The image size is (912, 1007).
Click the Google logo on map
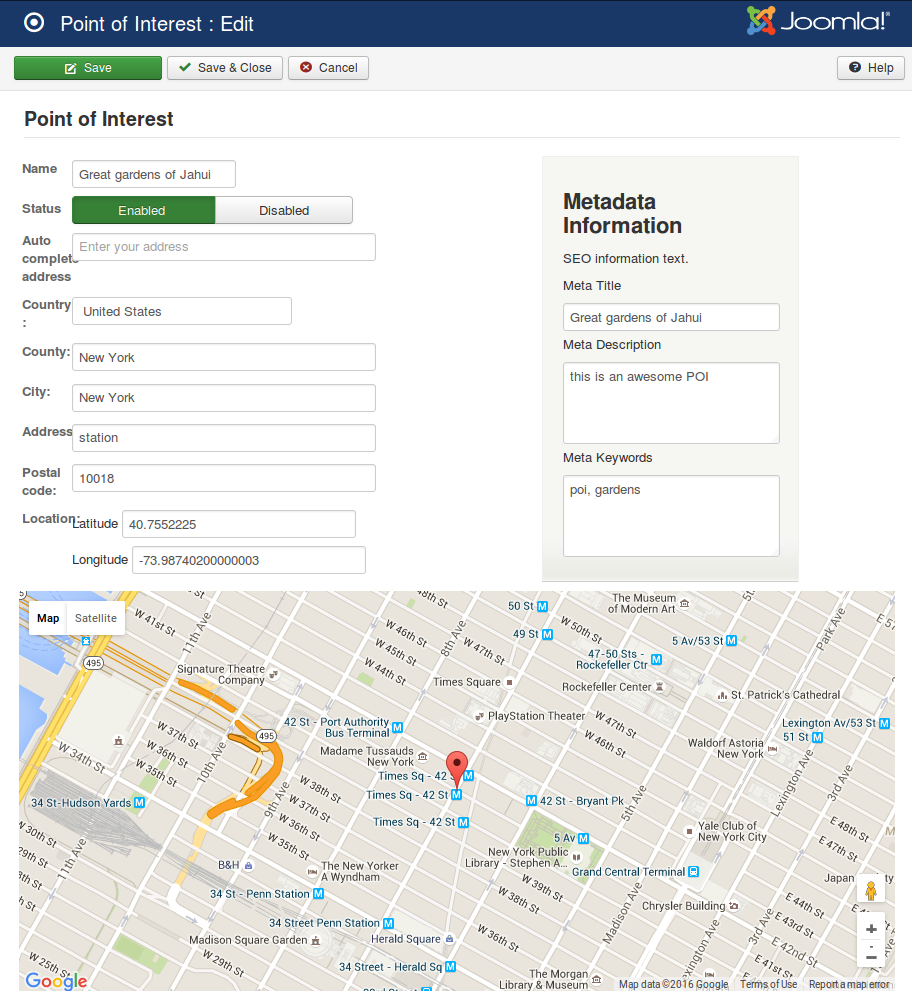[56, 981]
